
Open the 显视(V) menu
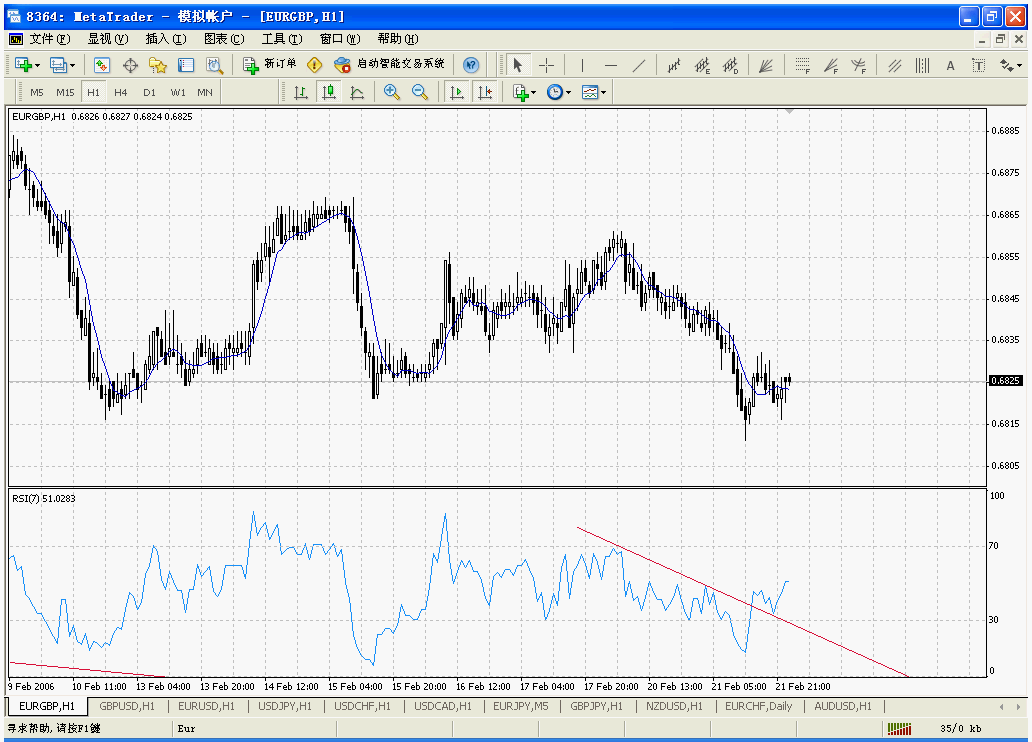108,39
